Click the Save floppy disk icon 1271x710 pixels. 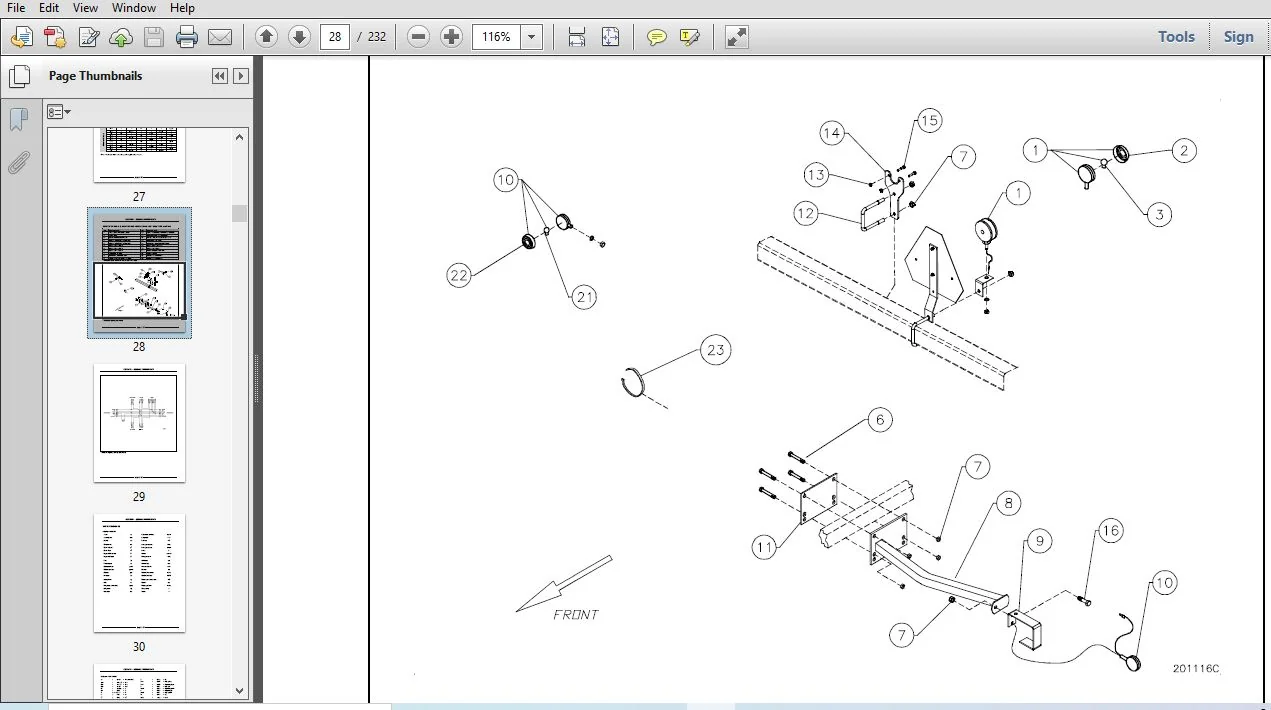(x=153, y=38)
